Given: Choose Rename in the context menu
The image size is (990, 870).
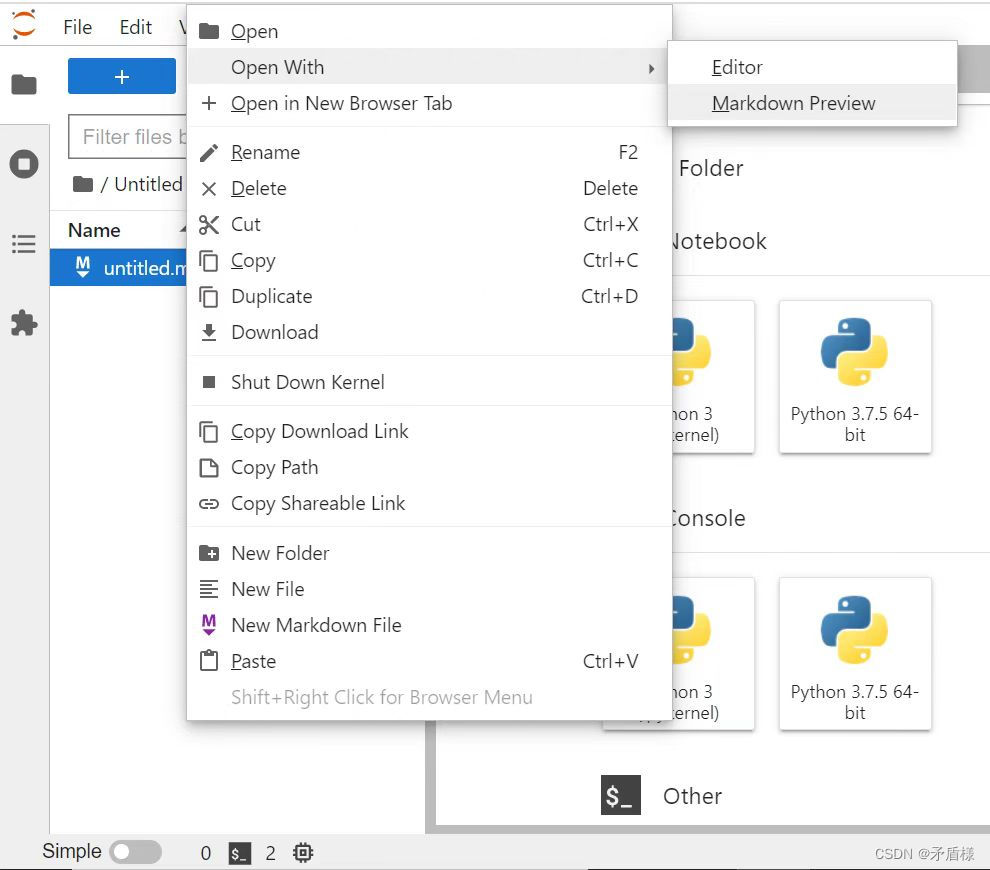Looking at the screenshot, I should click(429, 152).
